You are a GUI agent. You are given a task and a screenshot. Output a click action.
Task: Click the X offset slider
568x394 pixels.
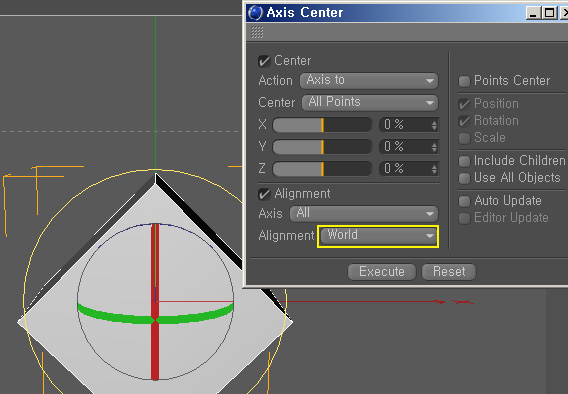pyautogui.click(x=322, y=125)
